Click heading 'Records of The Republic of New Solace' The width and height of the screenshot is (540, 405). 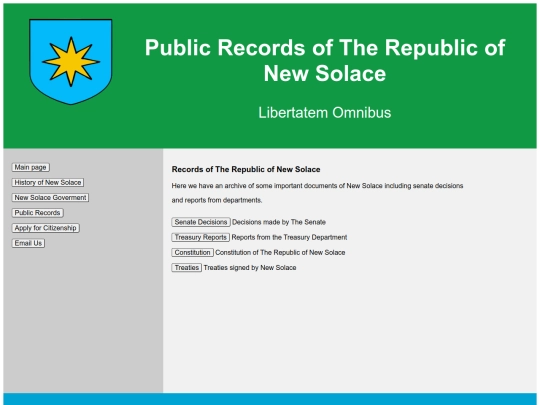point(246,169)
